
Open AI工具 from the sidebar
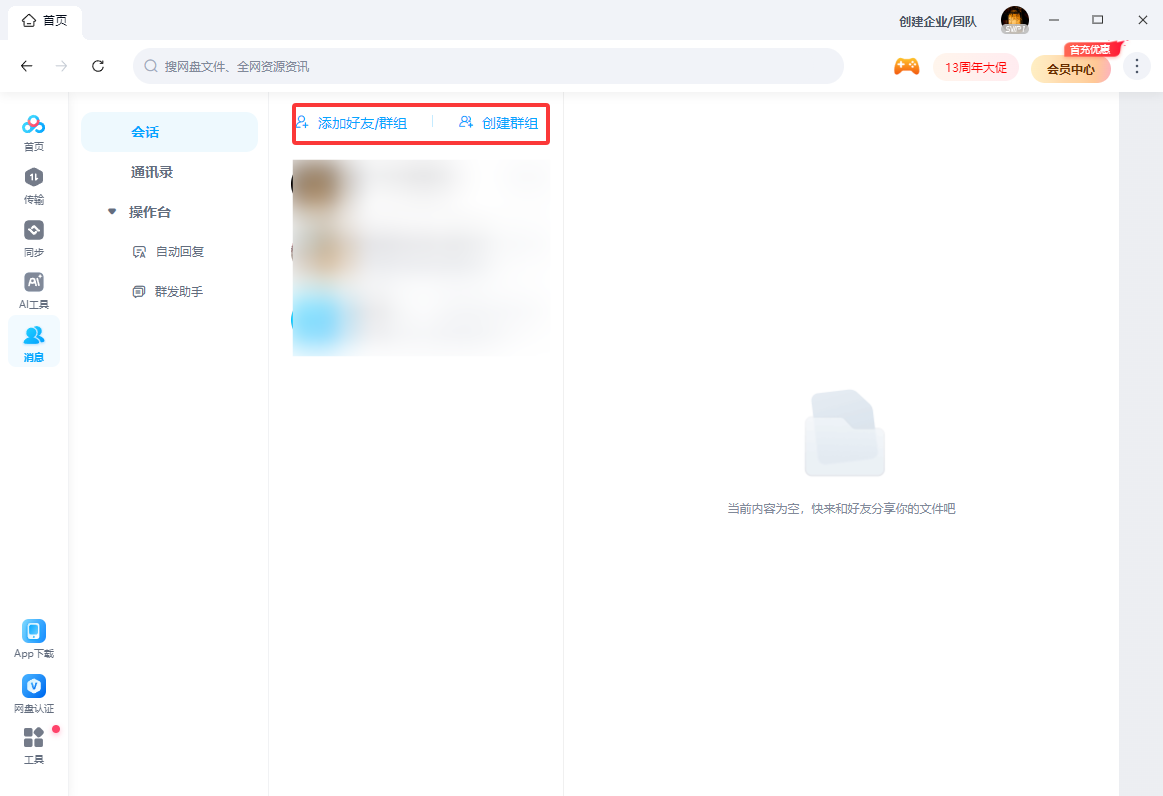34,289
